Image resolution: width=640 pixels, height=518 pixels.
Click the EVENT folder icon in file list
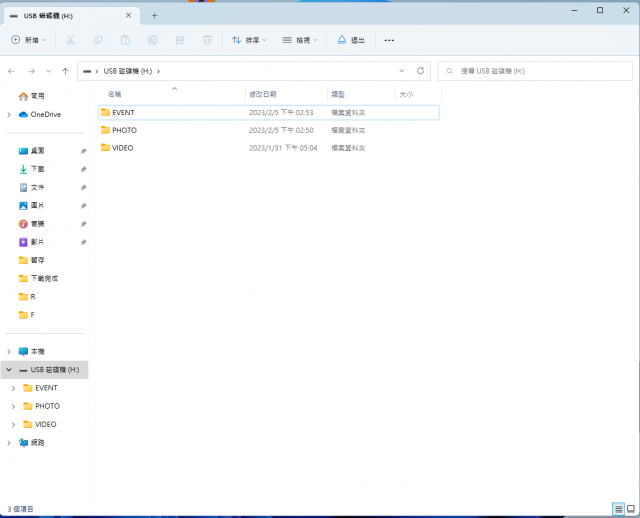click(x=105, y=112)
